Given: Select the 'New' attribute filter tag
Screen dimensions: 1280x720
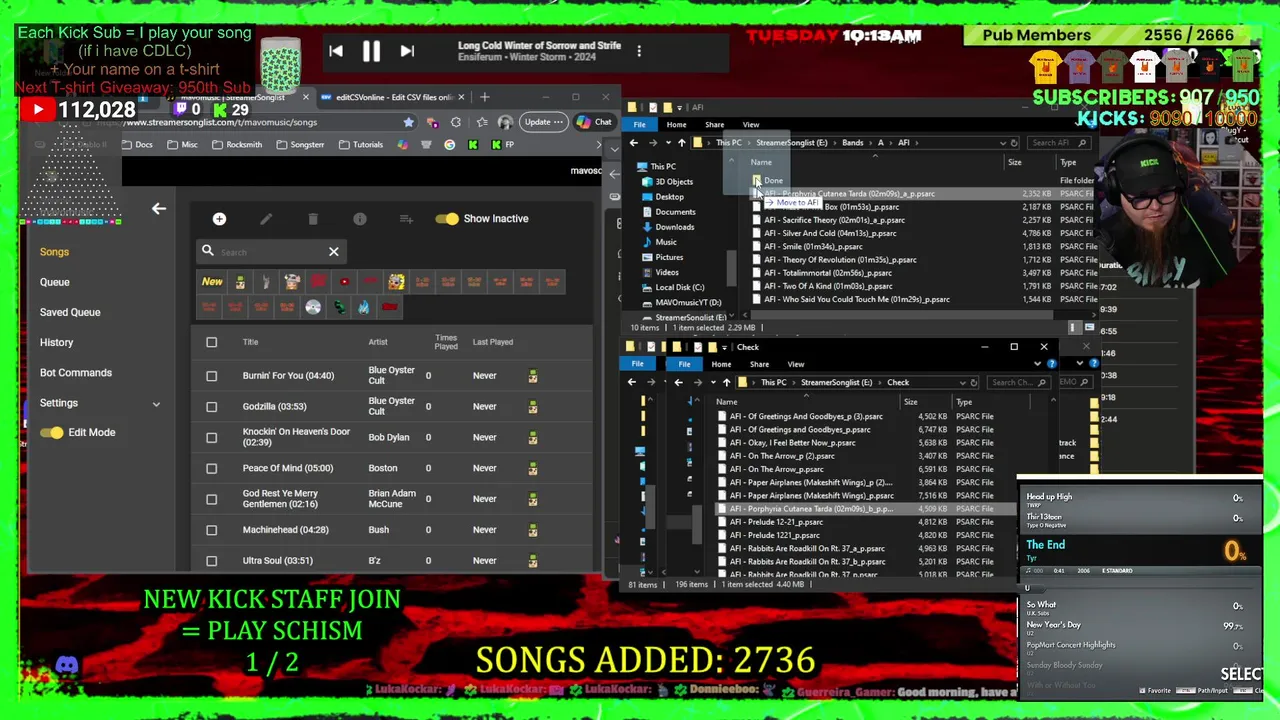Looking at the screenshot, I should pos(212,282).
